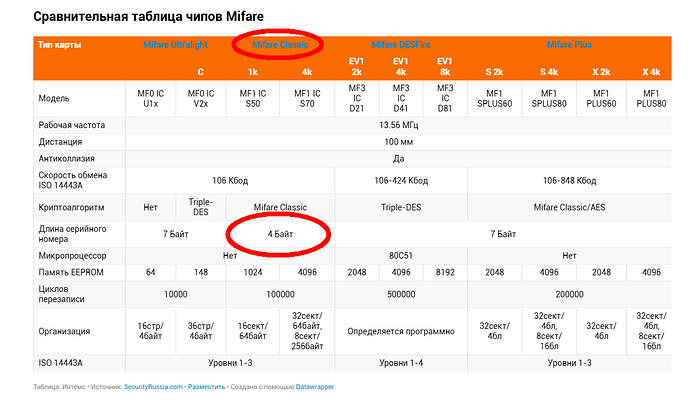This screenshot has width=690, height=409.
Task: Click organization cell '16сект/ 64байт'
Action: pyautogui.click(x=253, y=331)
